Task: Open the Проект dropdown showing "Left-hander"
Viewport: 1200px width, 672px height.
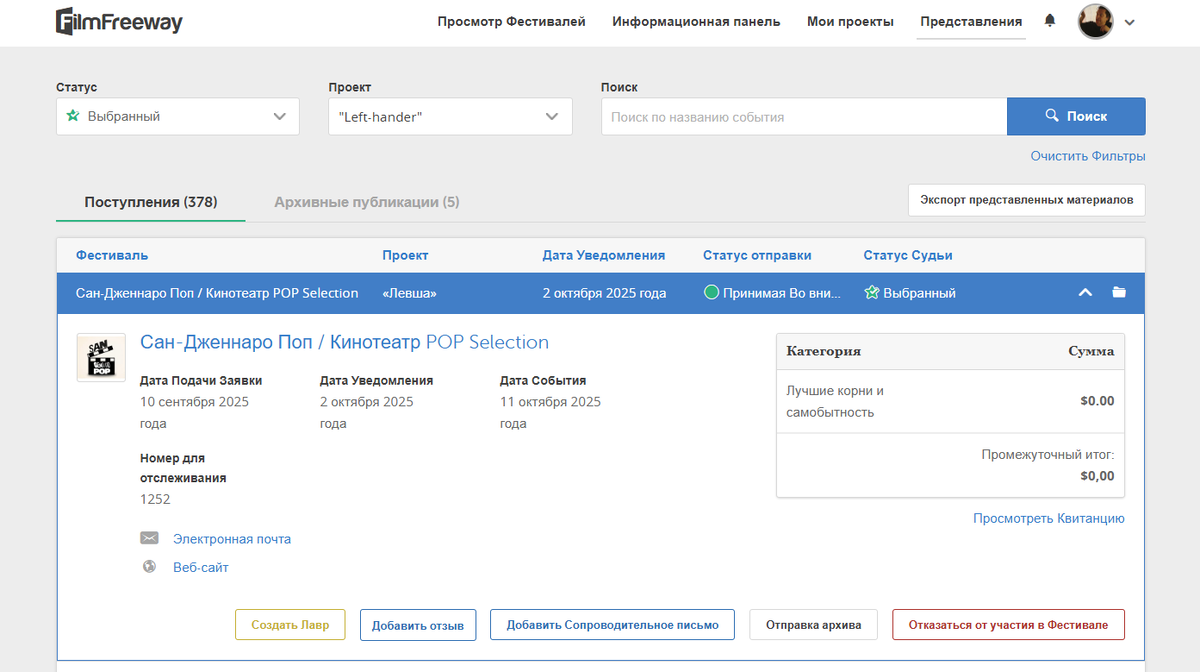Action: point(451,116)
